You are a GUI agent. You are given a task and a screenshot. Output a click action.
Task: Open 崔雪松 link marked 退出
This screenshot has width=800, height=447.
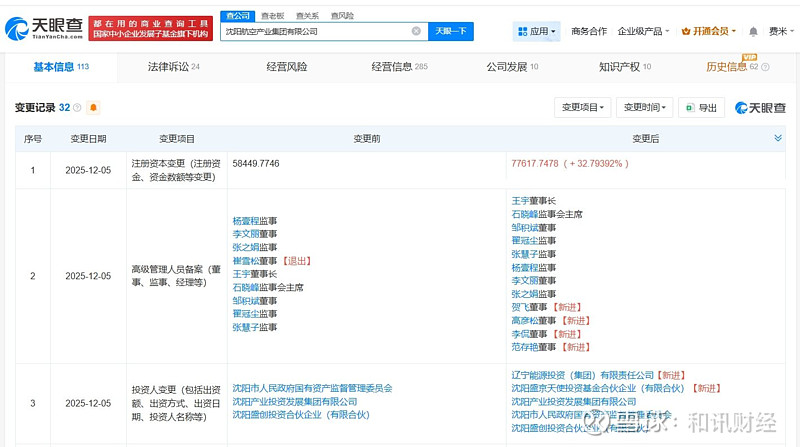(246, 261)
